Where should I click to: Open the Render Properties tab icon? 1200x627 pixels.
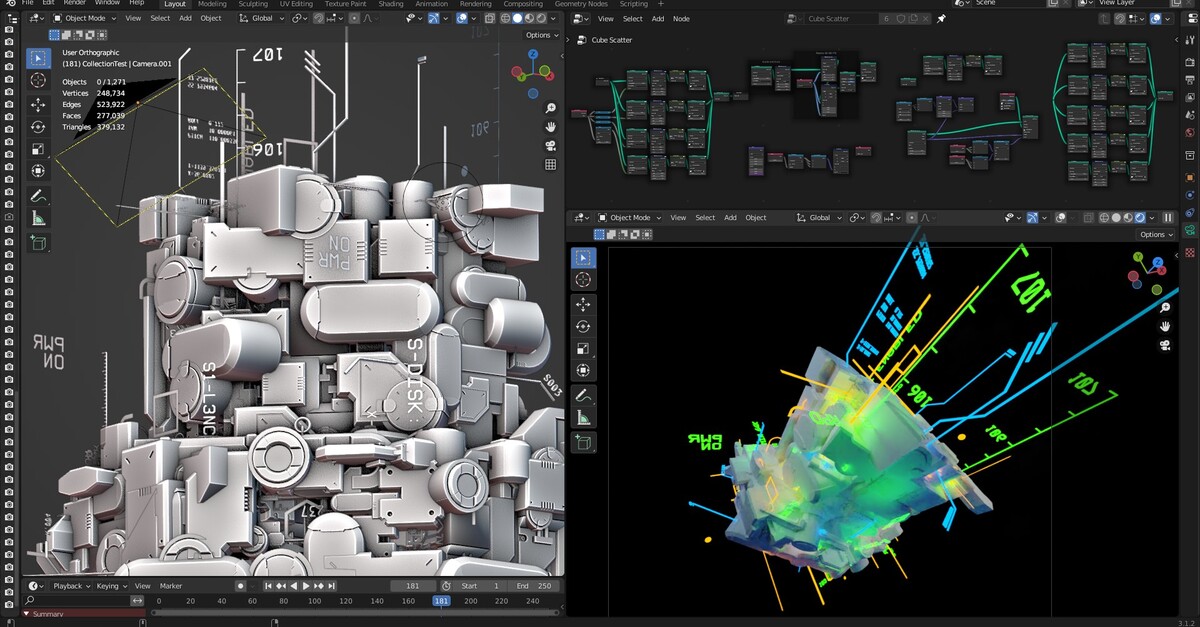pos(1190,62)
